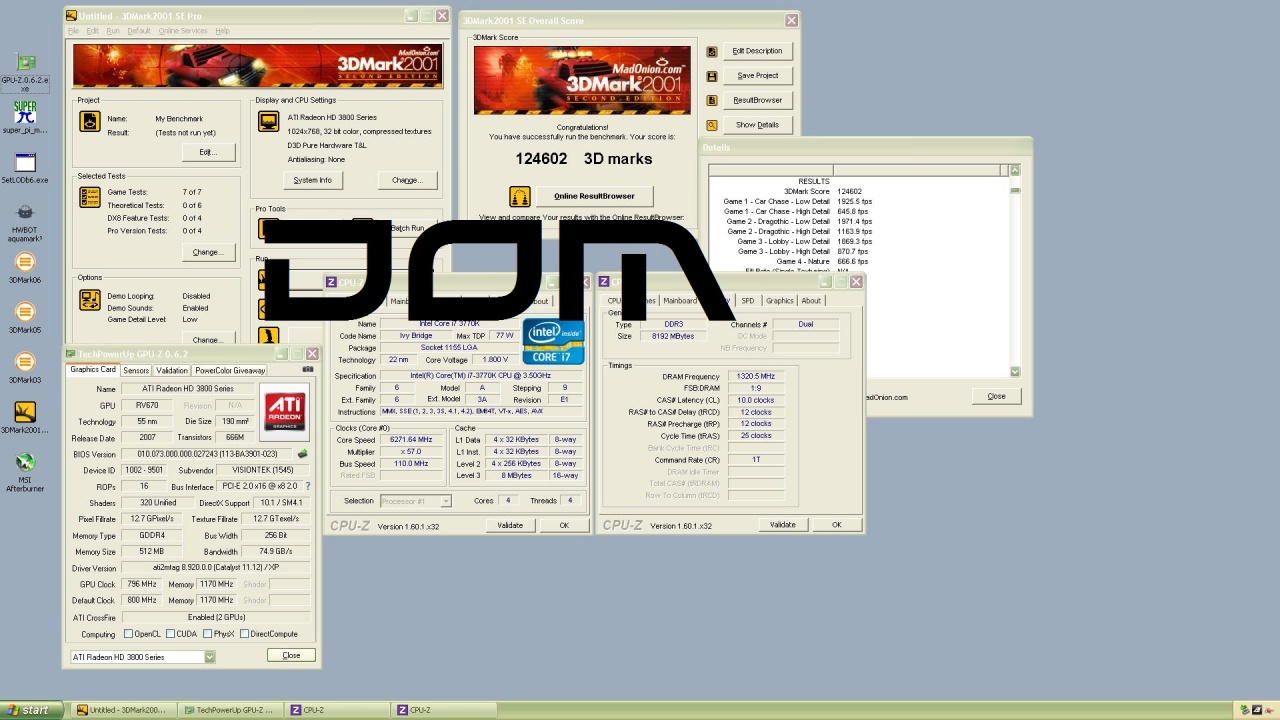1280x720 pixels.
Task: Click the BIOS save chip icon in GPU-Z
Action: coord(302,454)
